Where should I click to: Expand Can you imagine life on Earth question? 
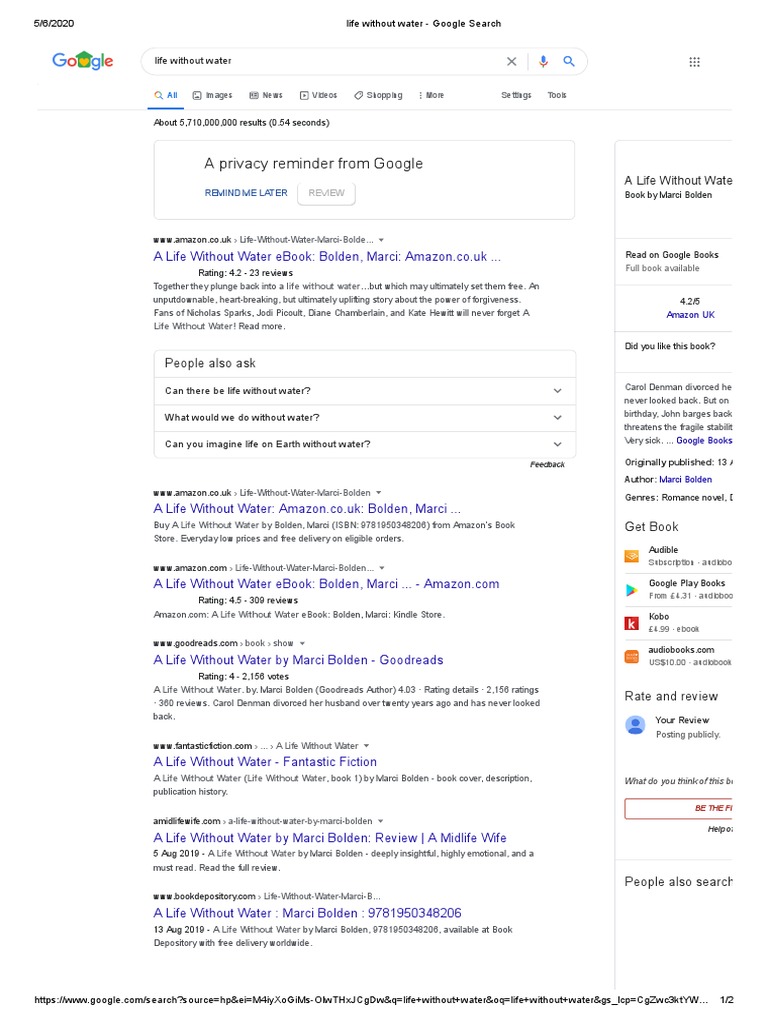(x=364, y=444)
